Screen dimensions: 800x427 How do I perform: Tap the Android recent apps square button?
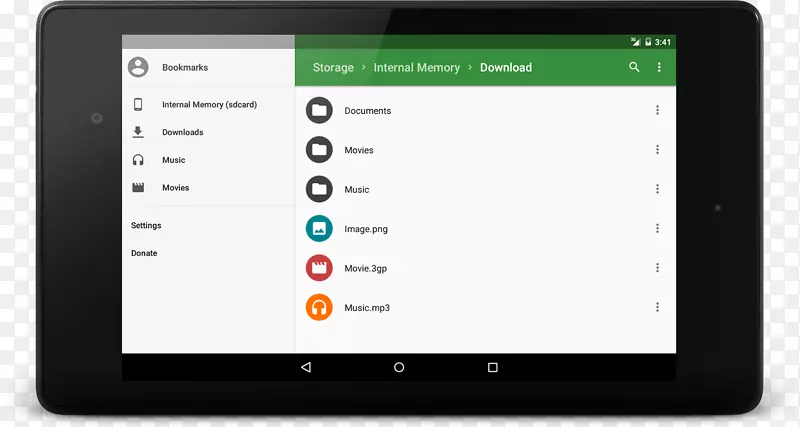click(492, 367)
